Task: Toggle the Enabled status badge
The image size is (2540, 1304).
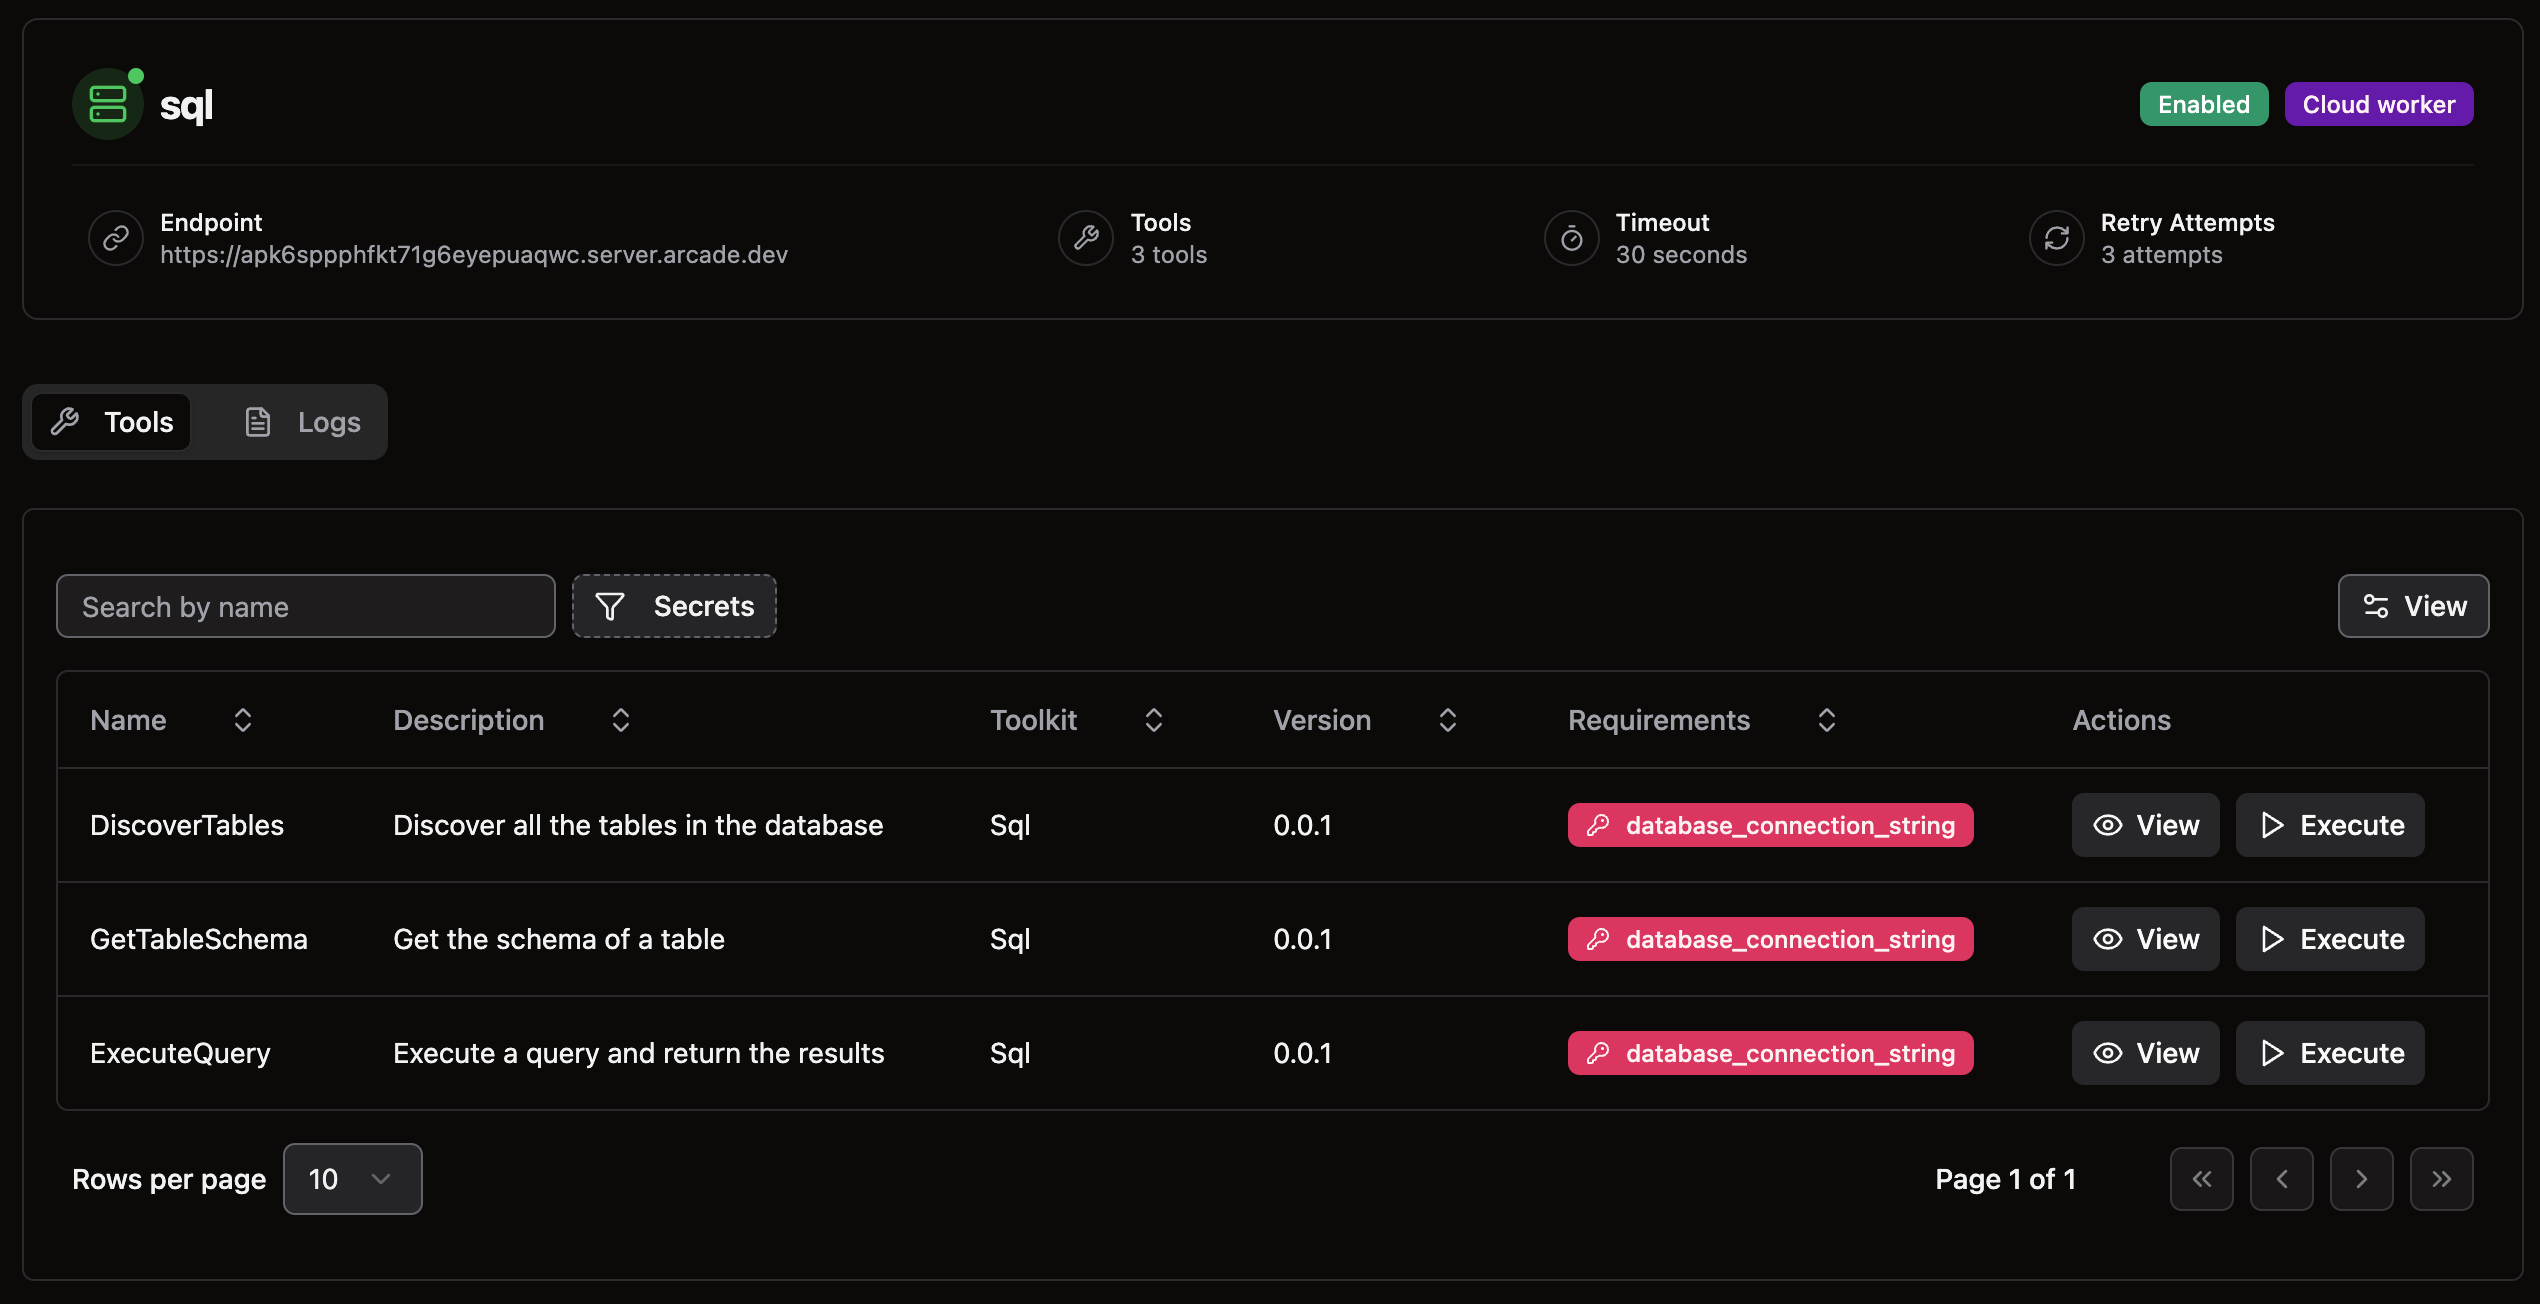Action: [2203, 103]
